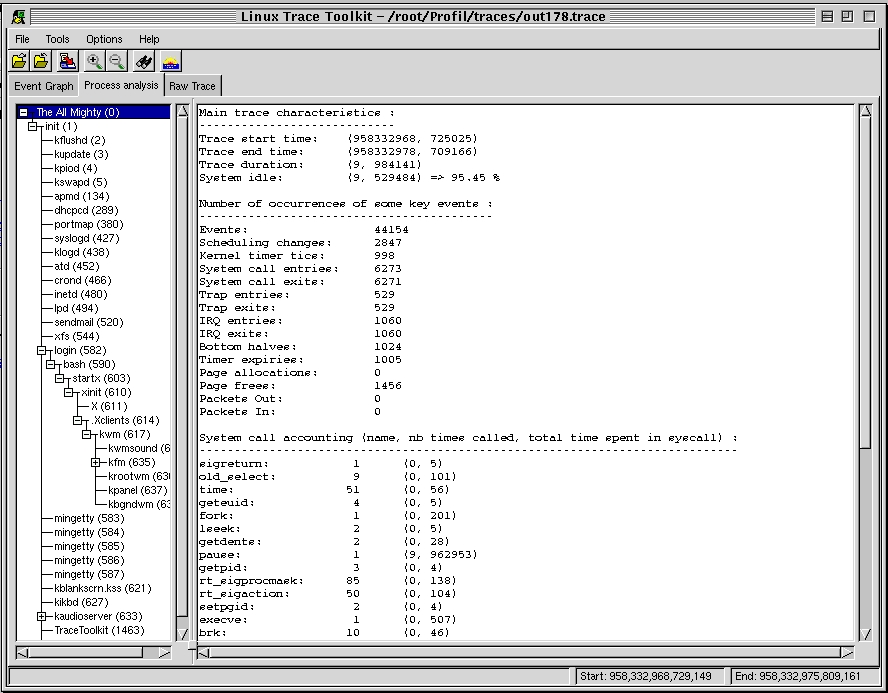Zoom out using the minus magnifier icon
888x693 pixels.
click(x=117, y=61)
